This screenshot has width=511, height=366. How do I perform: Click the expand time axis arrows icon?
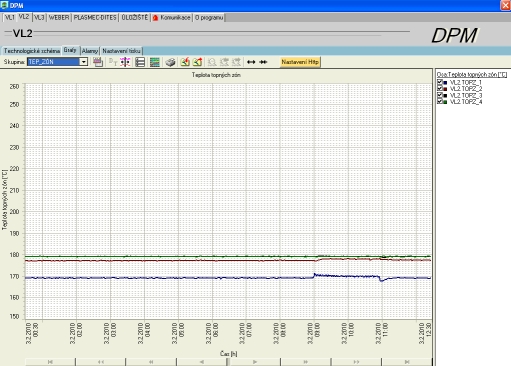251,62
